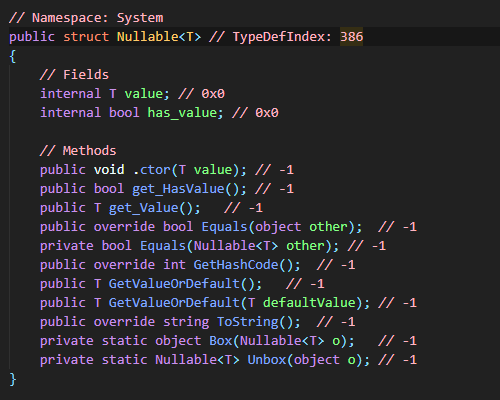Click the parameterless GetValueOrDefault() method name

(174, 284)
